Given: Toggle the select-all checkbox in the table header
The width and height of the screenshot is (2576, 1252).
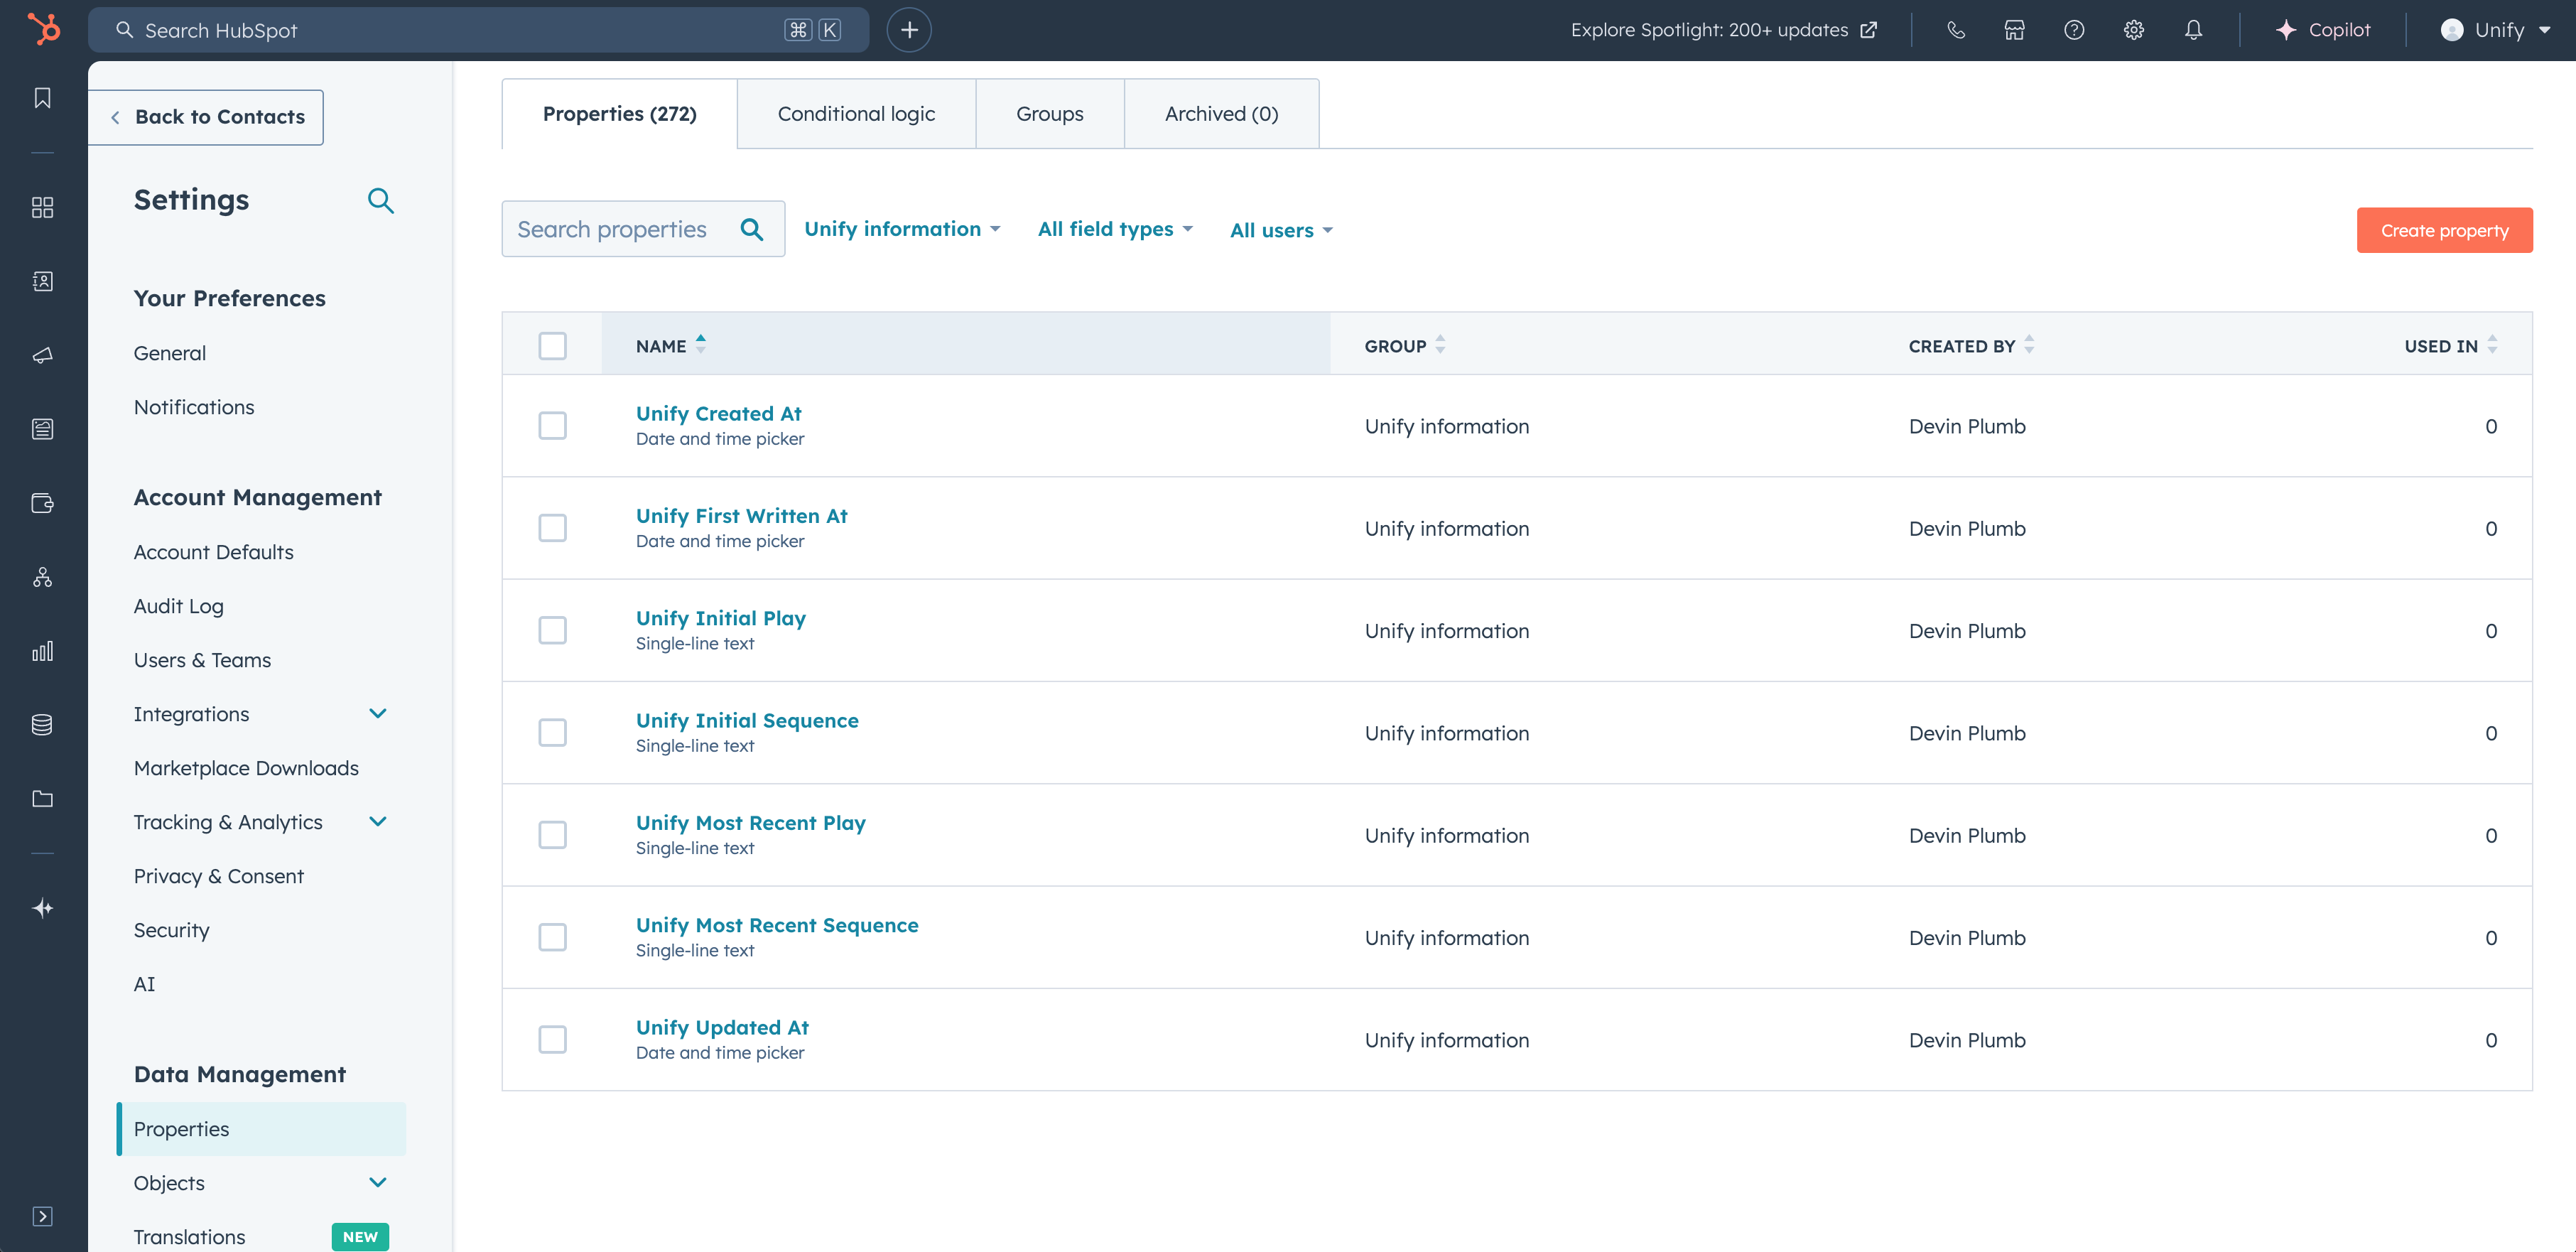Looking at the screenshot, I should 552,346.
